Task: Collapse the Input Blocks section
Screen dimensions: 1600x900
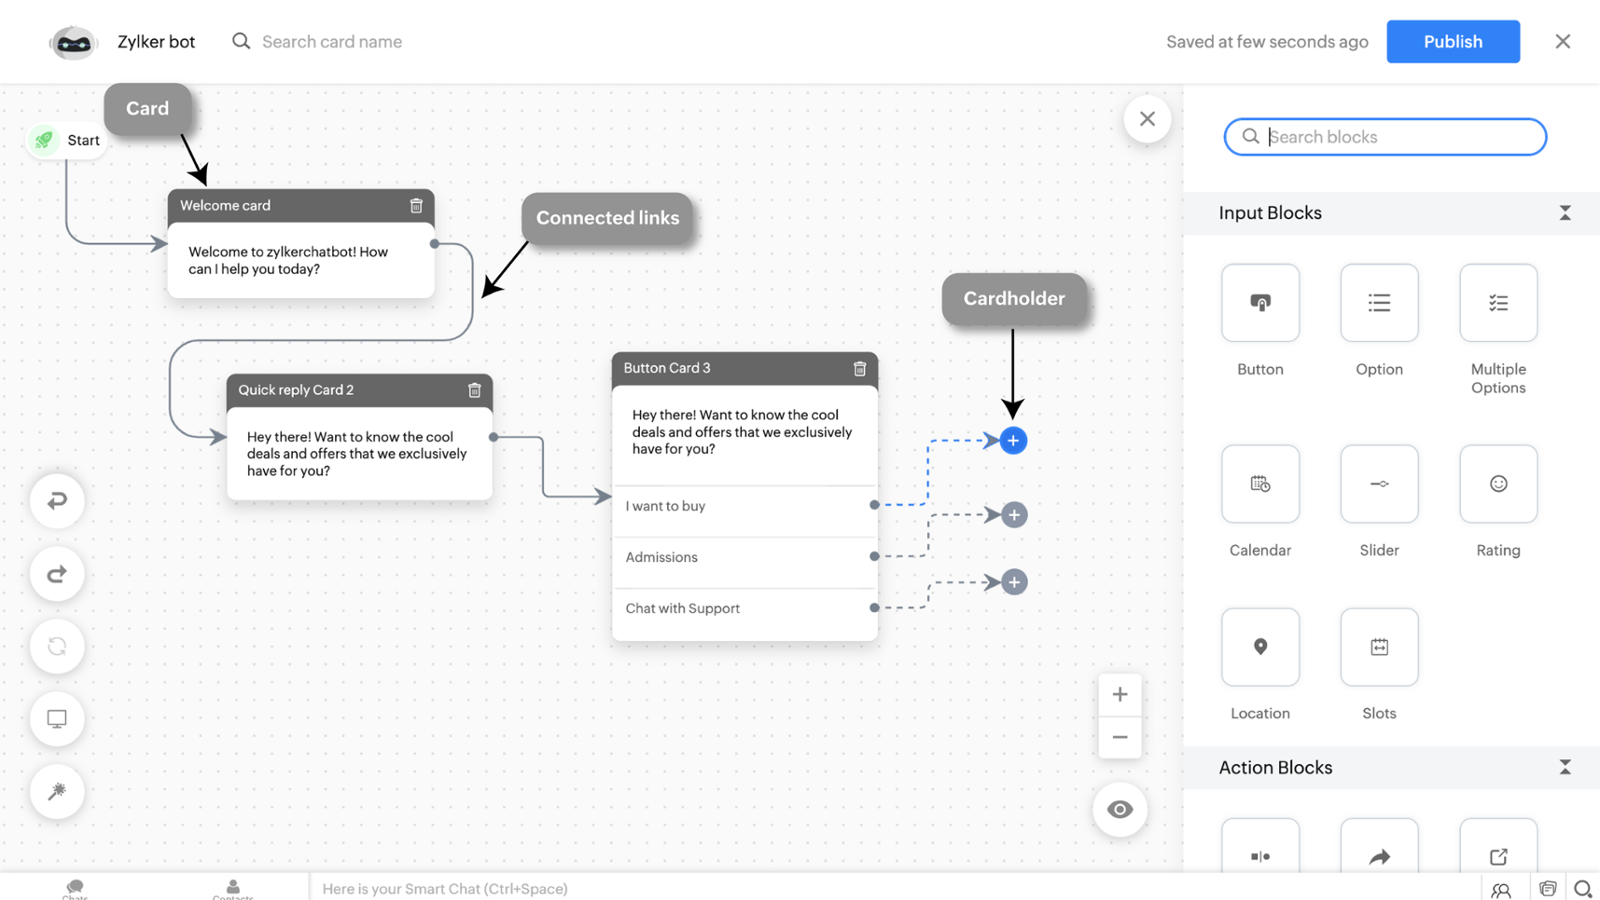Action: coord(1565,213)
